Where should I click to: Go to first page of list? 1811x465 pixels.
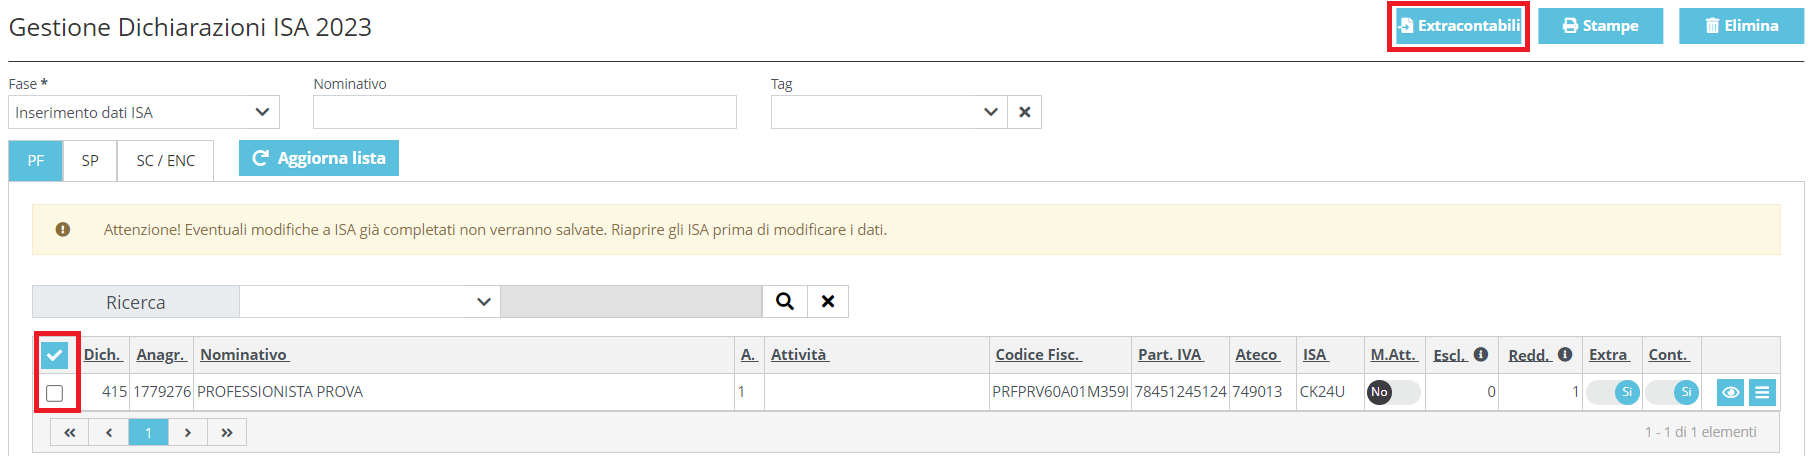pos(70,432)
